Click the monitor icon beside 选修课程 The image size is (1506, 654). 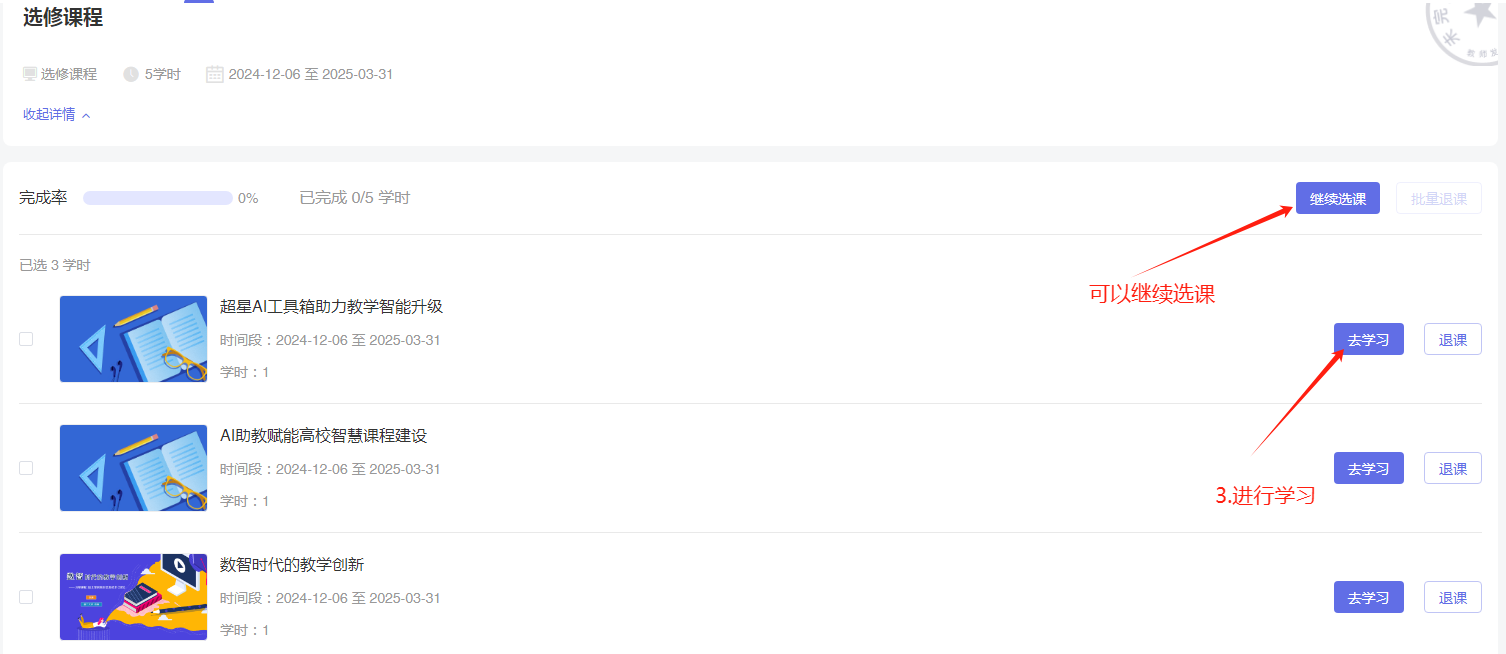pyautogui.click(x=30, y=74)
